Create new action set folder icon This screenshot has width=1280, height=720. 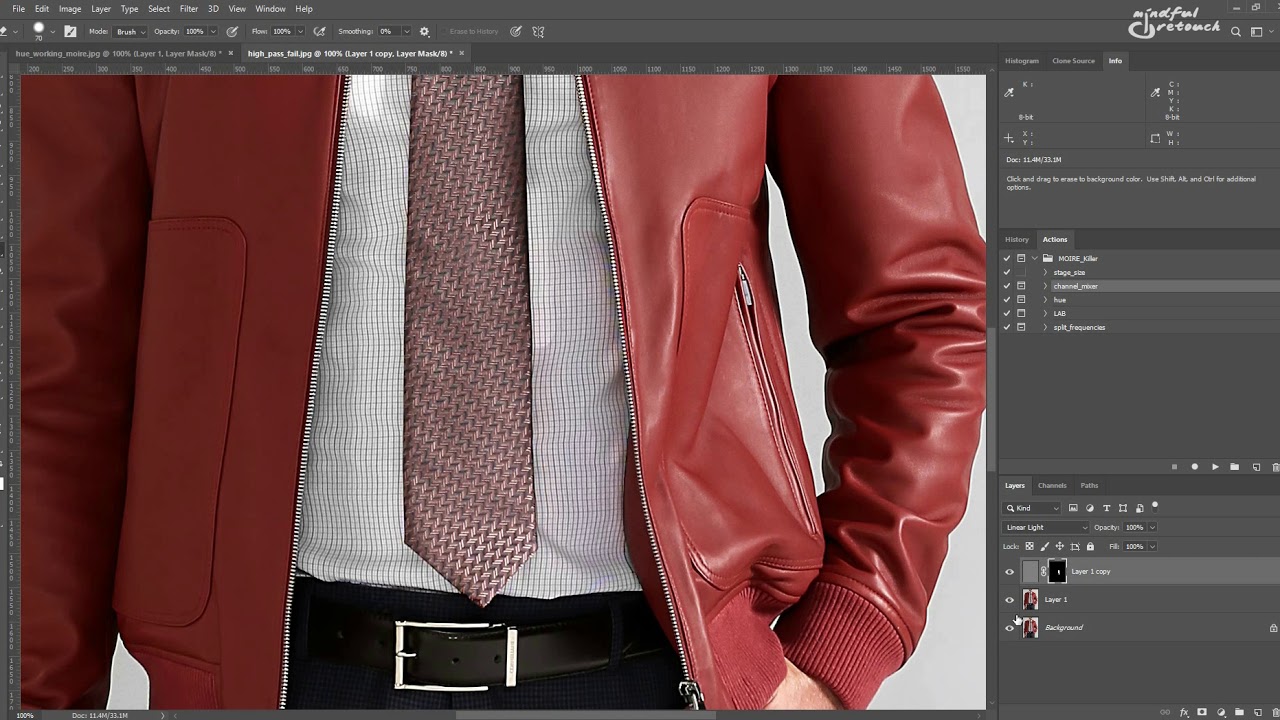click(x=1235, y=467)
